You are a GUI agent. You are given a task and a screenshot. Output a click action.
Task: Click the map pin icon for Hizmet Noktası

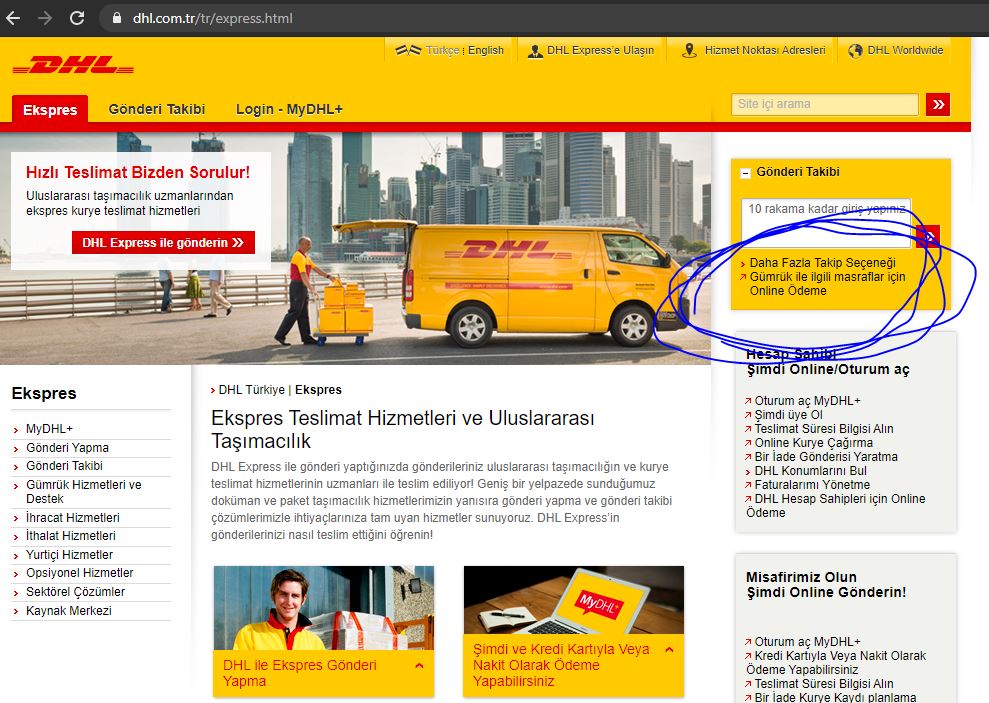point(689,50)
